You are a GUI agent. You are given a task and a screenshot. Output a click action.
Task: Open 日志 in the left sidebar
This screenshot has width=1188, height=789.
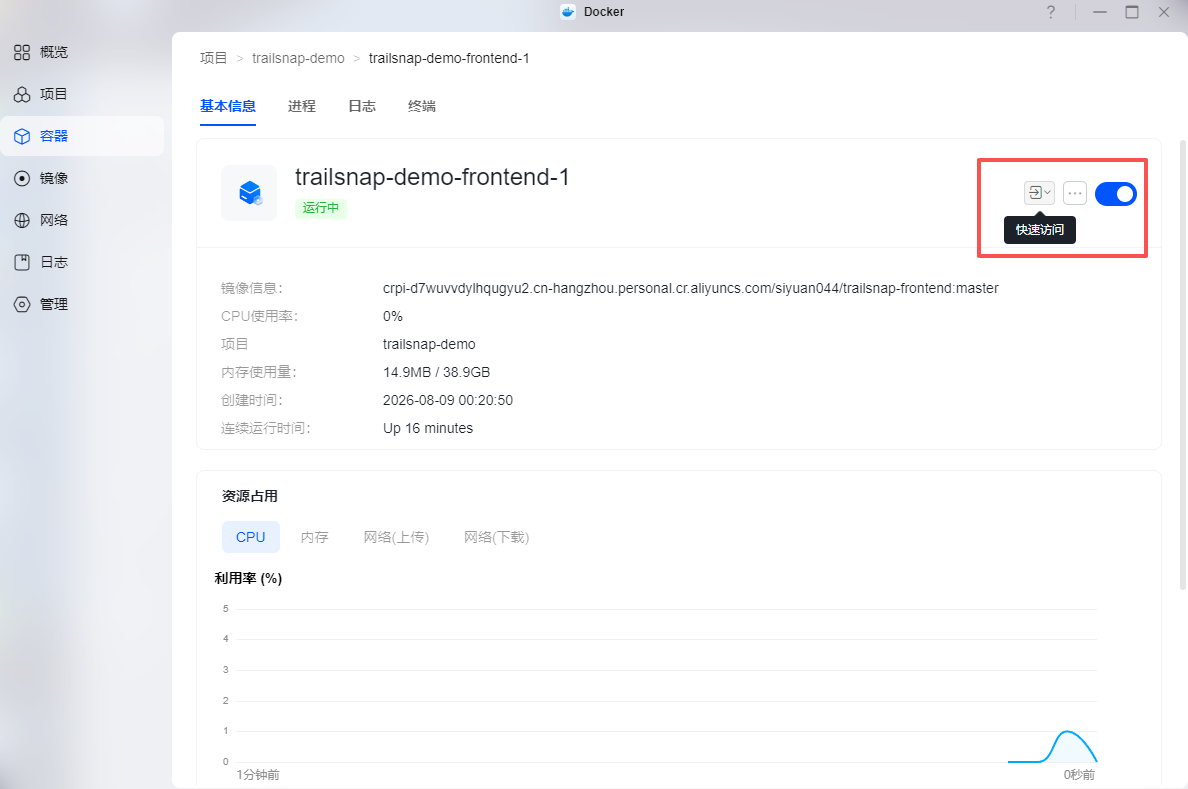53,262
